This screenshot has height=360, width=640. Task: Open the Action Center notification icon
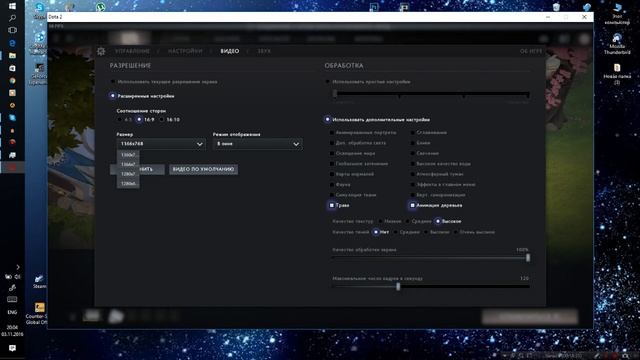[12, 348]
